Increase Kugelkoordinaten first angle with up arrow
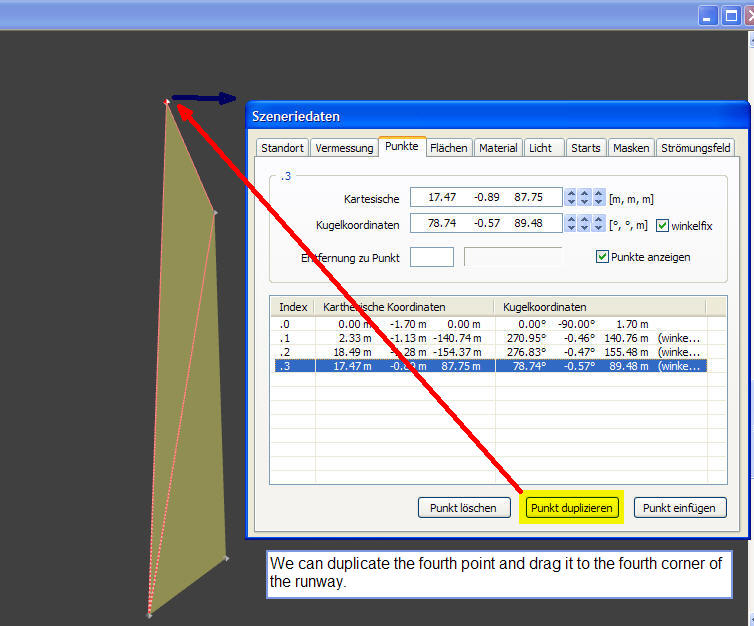Image resolution: width=754 pixels, height=626 pixels. click(571, 219)
